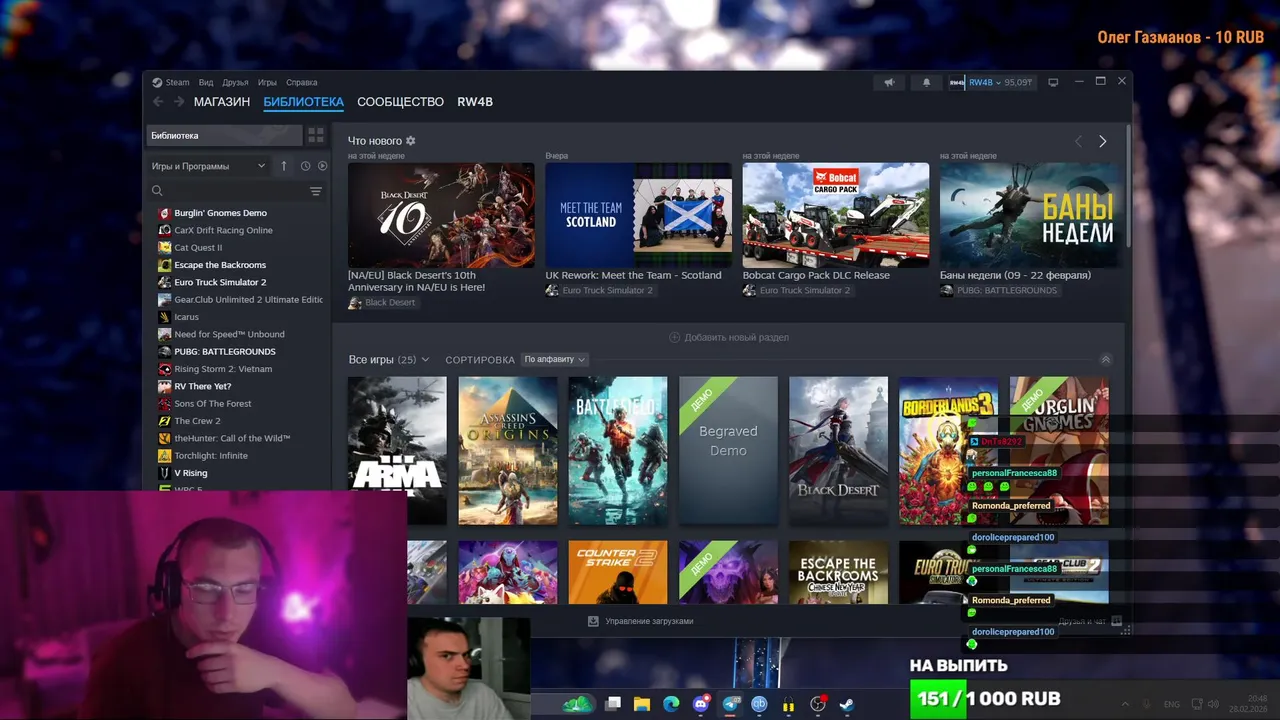This screenshot has height=720, width=1280.
Task: Expand the Все игры (25) dropdown
Action: point(389,359)
